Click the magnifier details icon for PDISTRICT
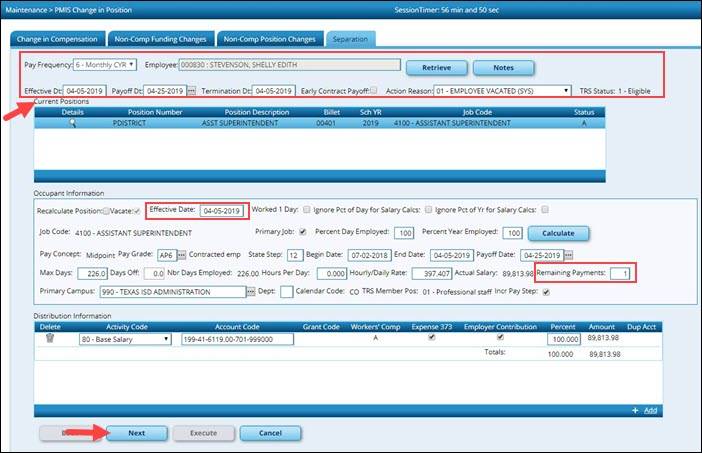This screenshot has width=702, height=453. pyautogui.click(x=72, y=122)
